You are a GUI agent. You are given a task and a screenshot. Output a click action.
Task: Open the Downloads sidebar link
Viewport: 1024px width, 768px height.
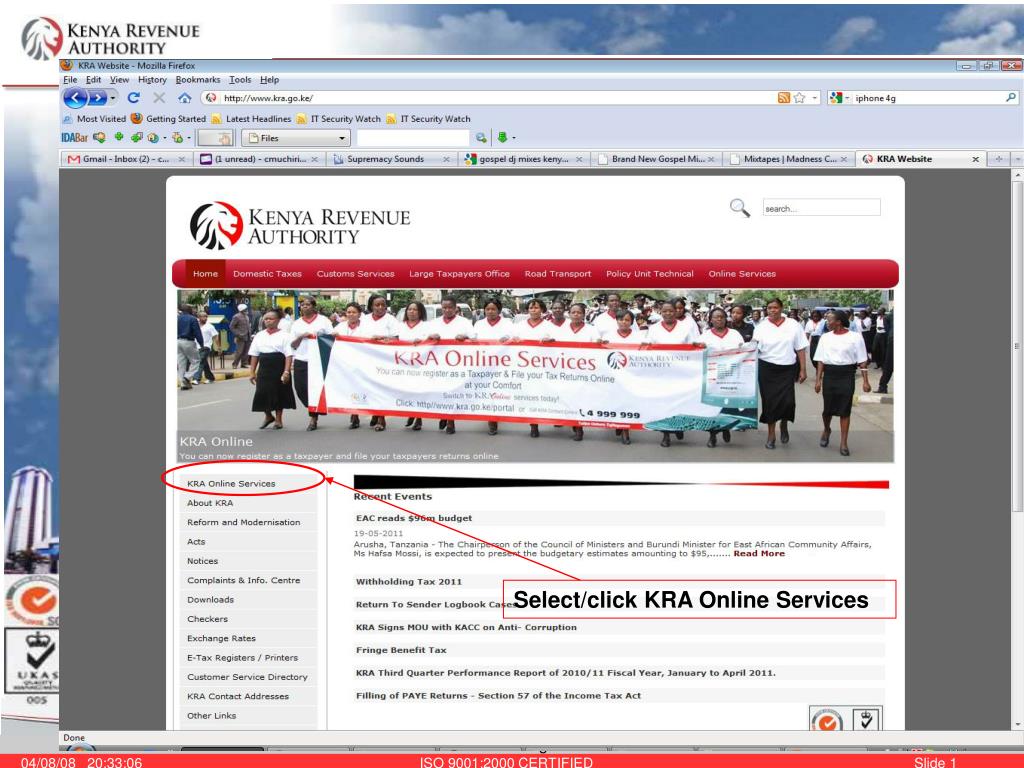(210, 600)
